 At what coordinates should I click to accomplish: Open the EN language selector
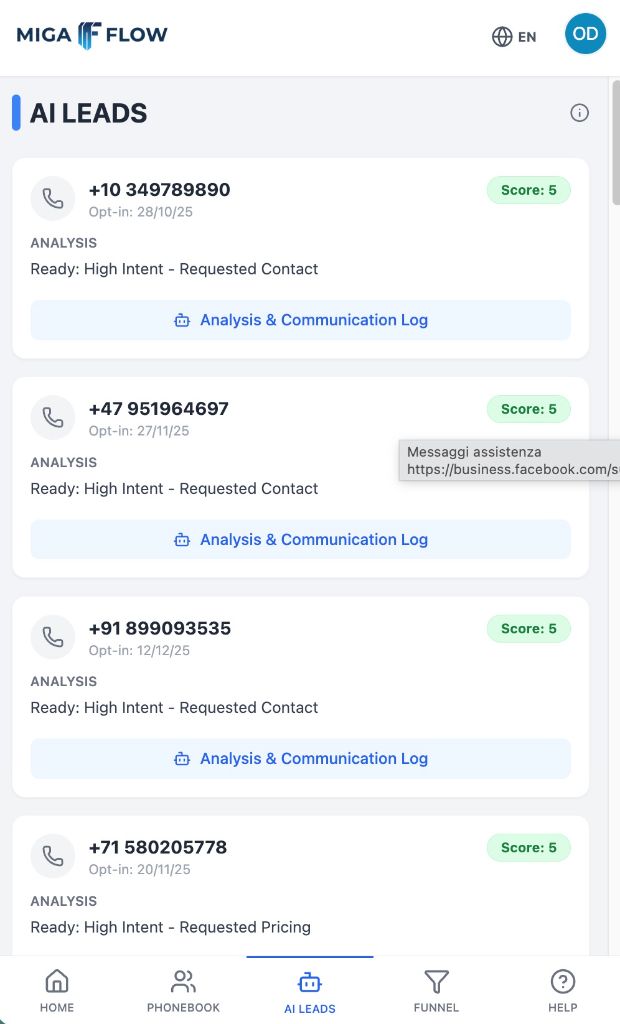pos(514,36)
